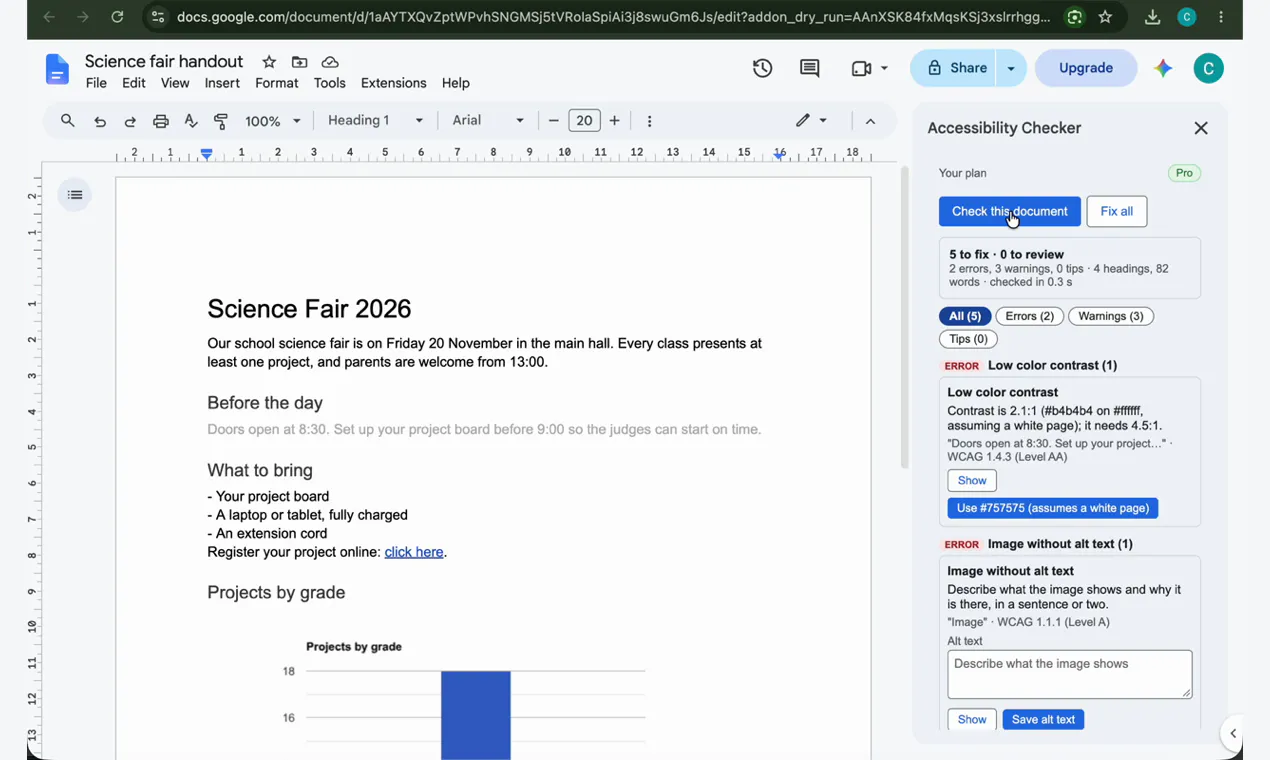Open version history clock icon
This screenshot has height=760, width=1270.
click(763, 68)
